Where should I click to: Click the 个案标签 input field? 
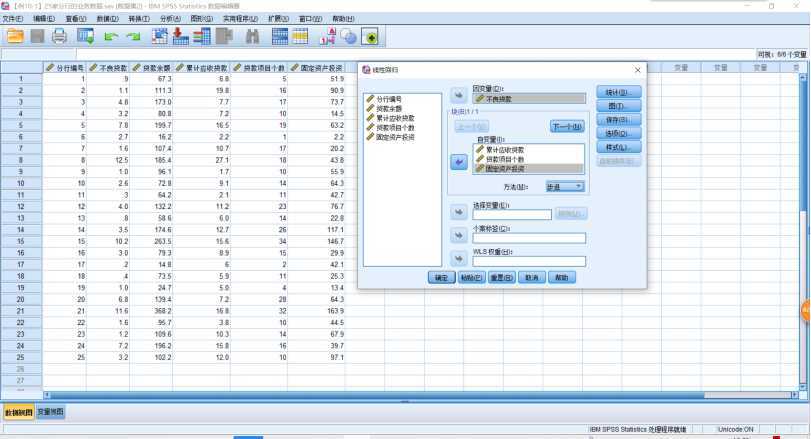coord(529,238)
